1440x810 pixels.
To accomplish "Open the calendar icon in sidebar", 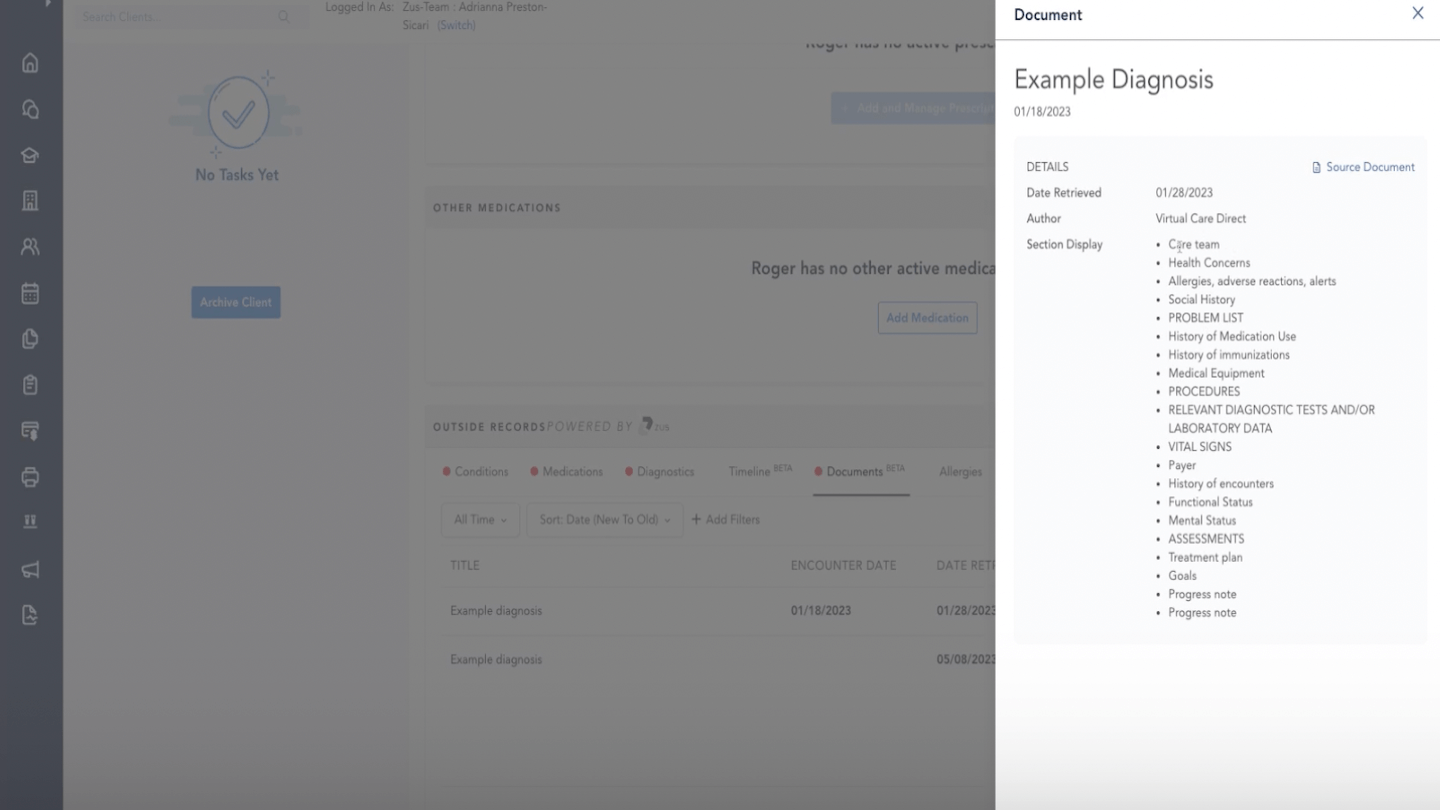I will 30,293.
